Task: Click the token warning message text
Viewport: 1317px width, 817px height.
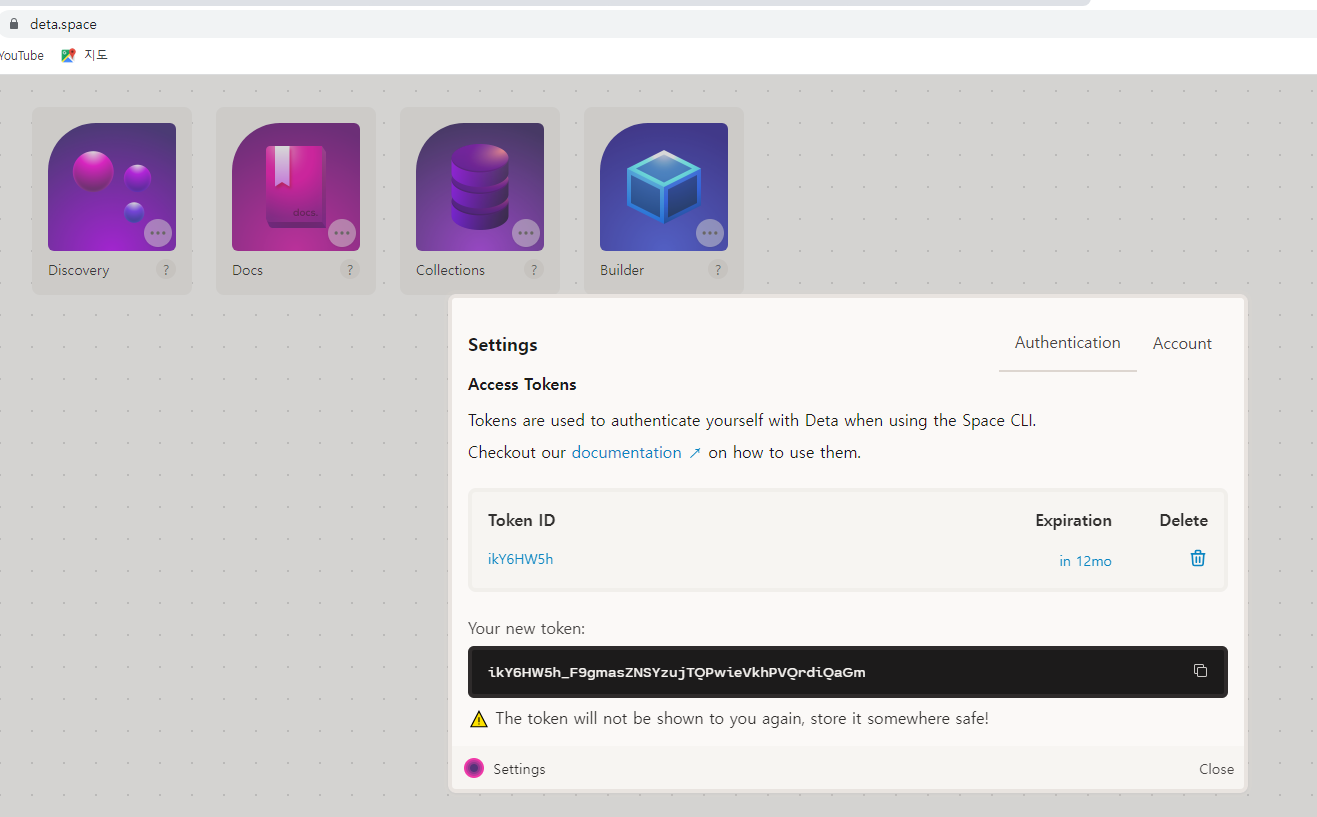Action: [x=742, y=718]
